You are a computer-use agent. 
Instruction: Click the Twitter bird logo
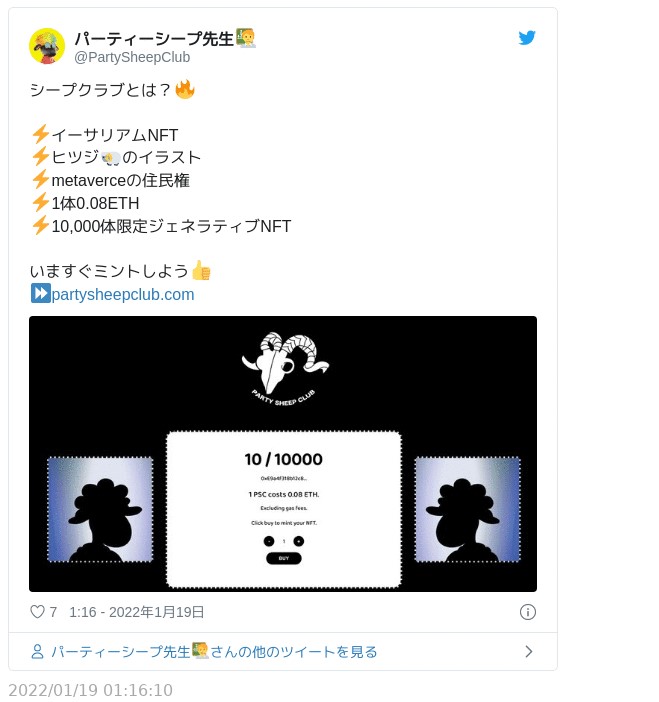(x=527, y=38)
